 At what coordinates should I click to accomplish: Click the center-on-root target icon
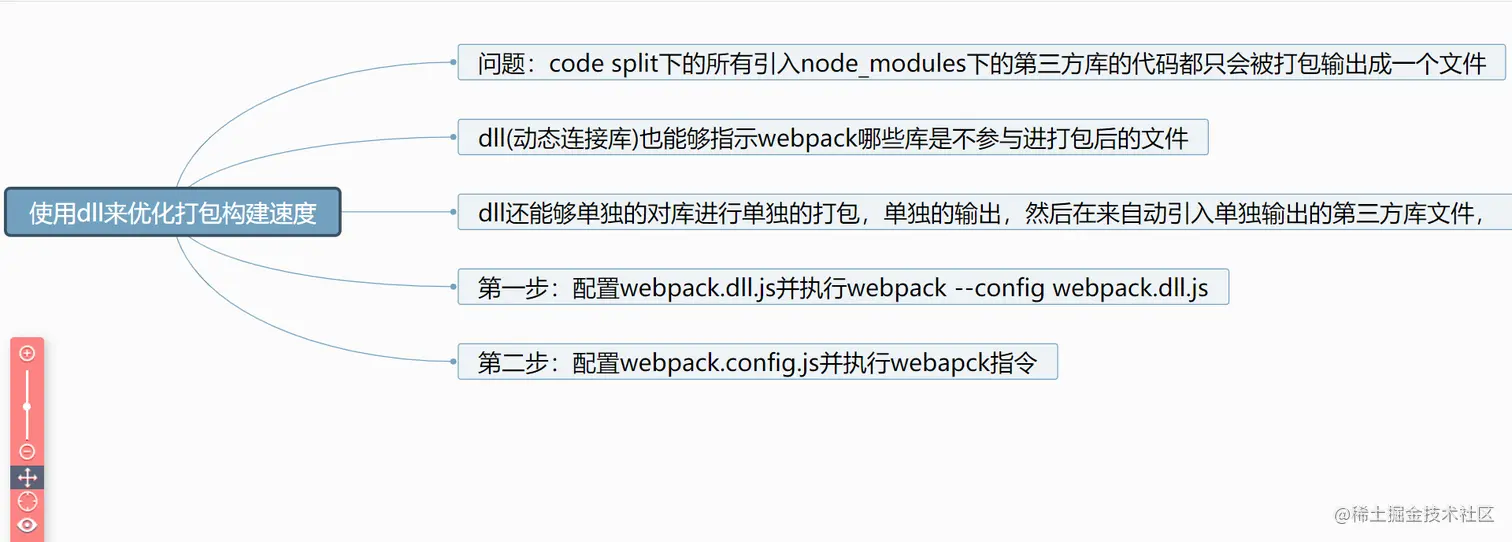(27, 501)
